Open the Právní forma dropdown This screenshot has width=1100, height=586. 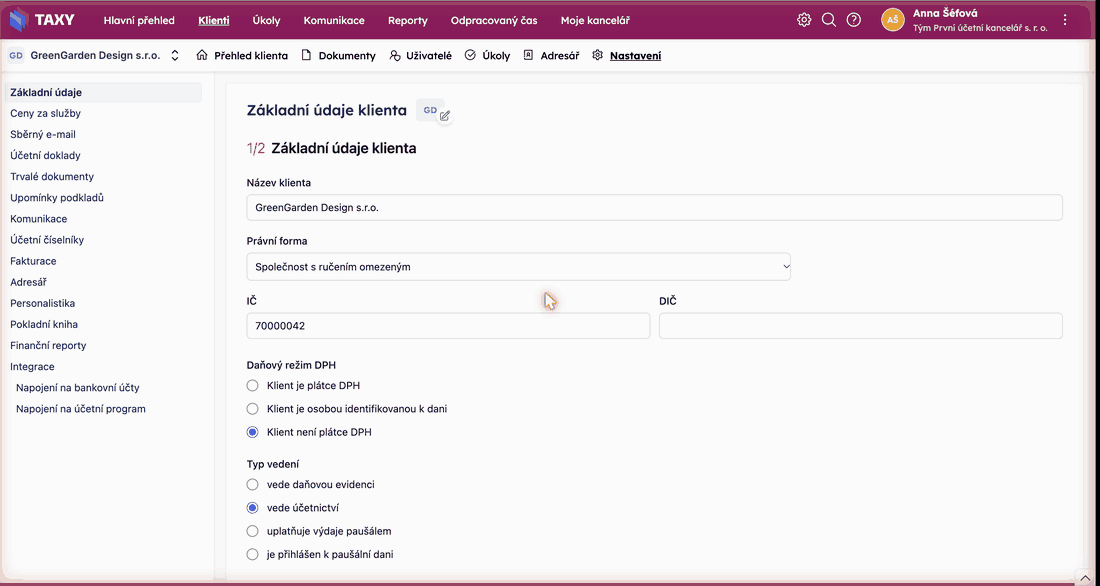click(x=518, y=267)
